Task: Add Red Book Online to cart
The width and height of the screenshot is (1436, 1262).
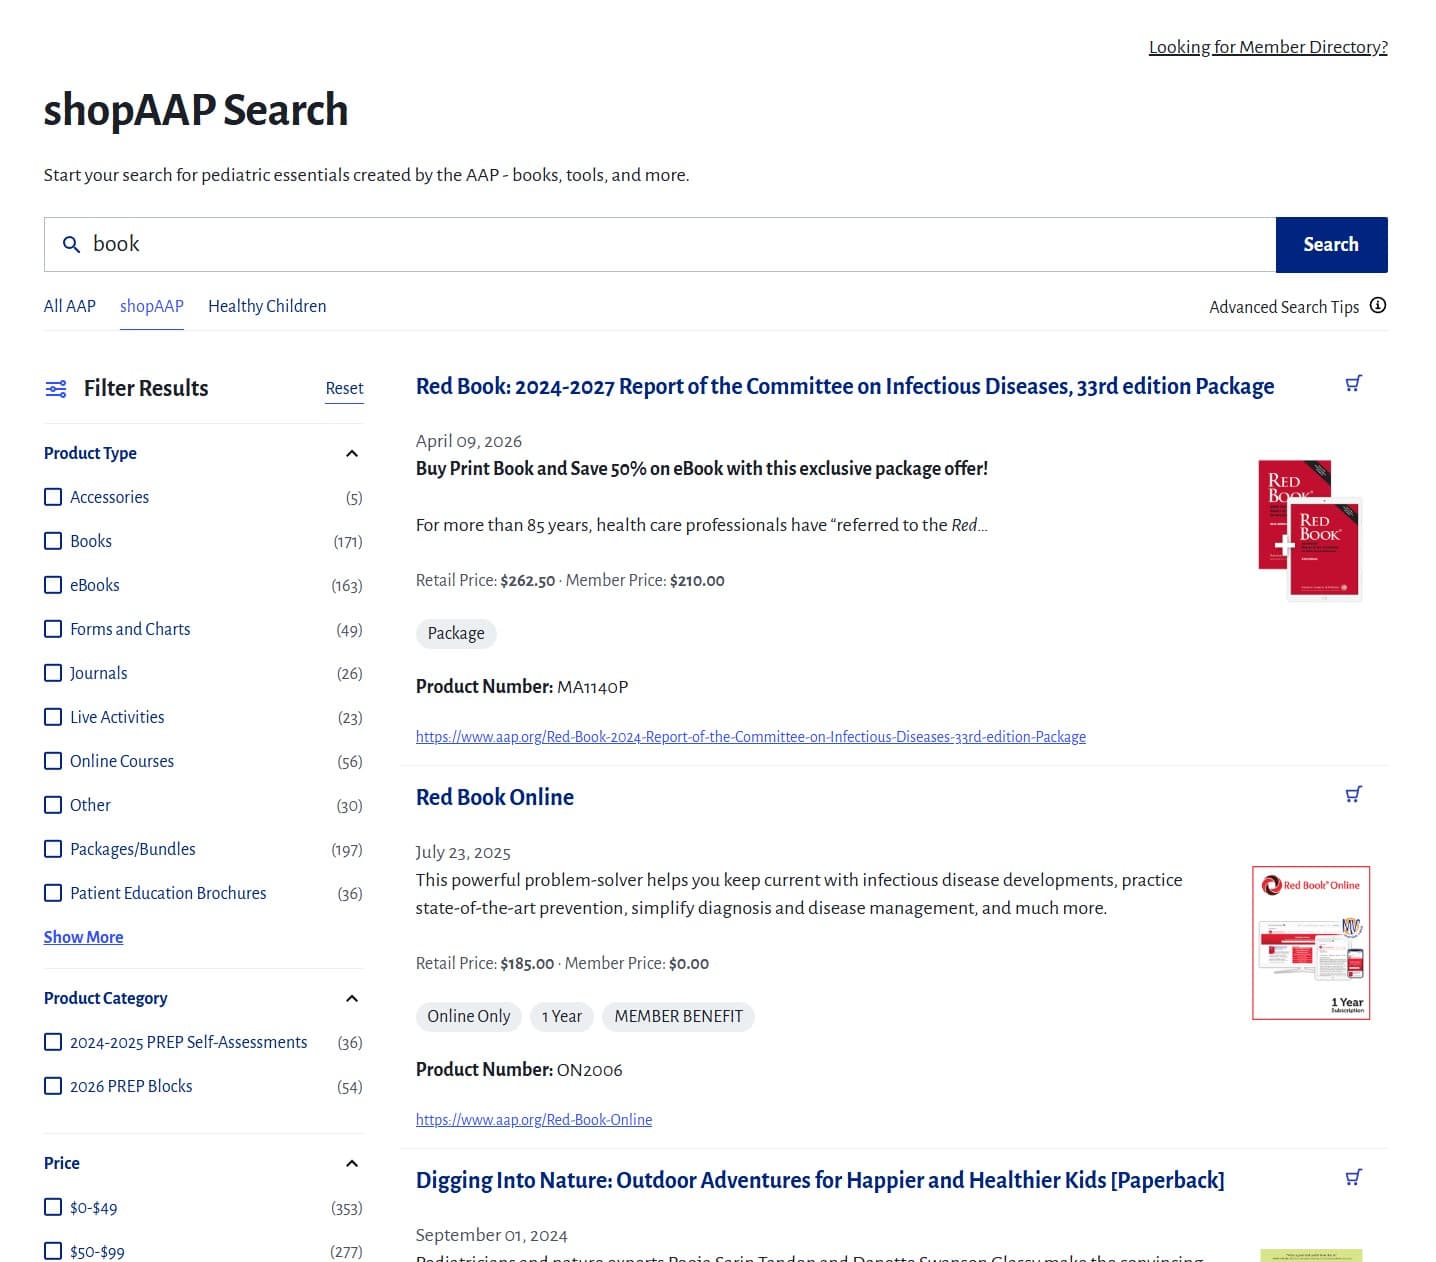Action: click(x=1353, y=795)
